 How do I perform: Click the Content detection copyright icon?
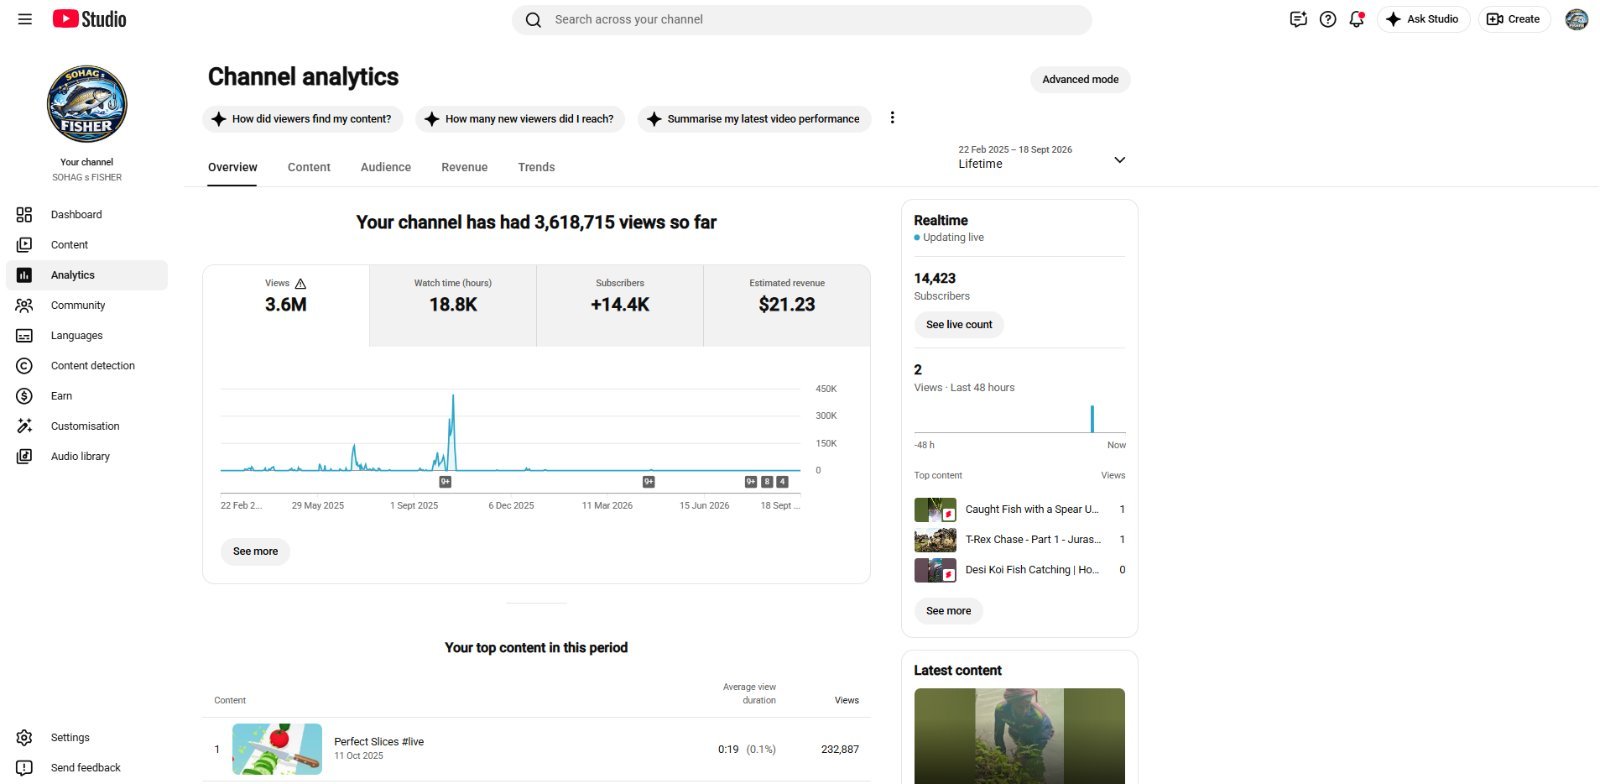coord(24,366)
